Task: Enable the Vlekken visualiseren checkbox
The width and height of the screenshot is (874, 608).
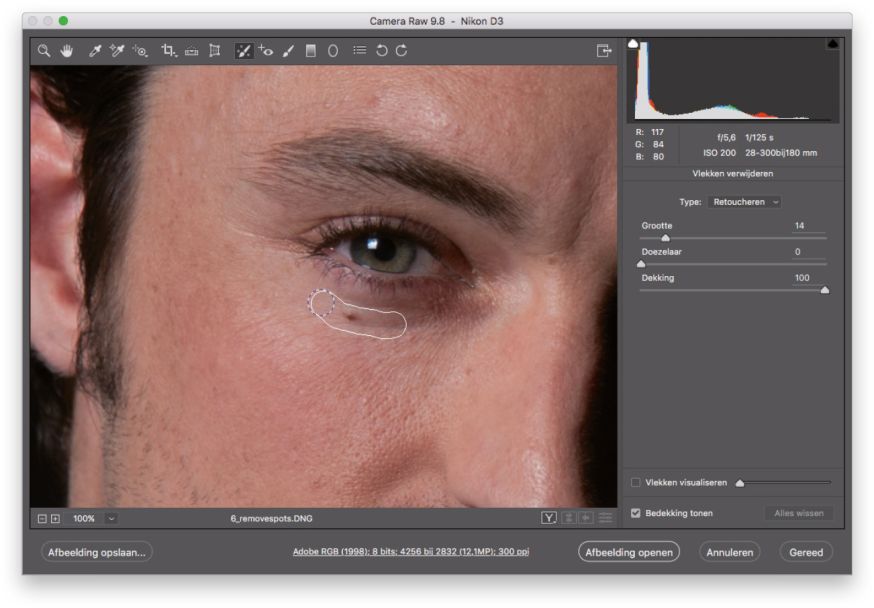Action: [x=636, y=482]
